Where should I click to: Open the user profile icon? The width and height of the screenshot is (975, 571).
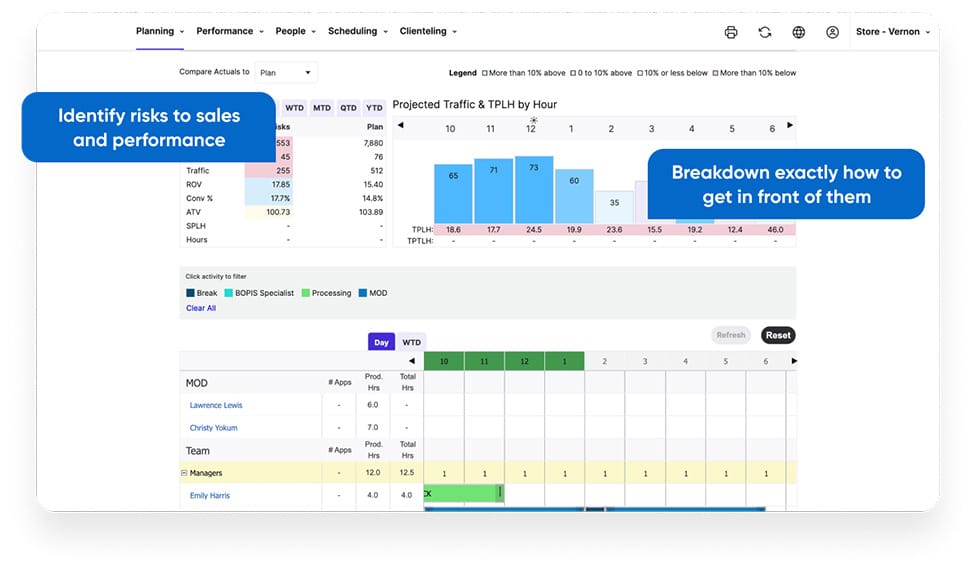pyautogui.click(x=832, y=32)
